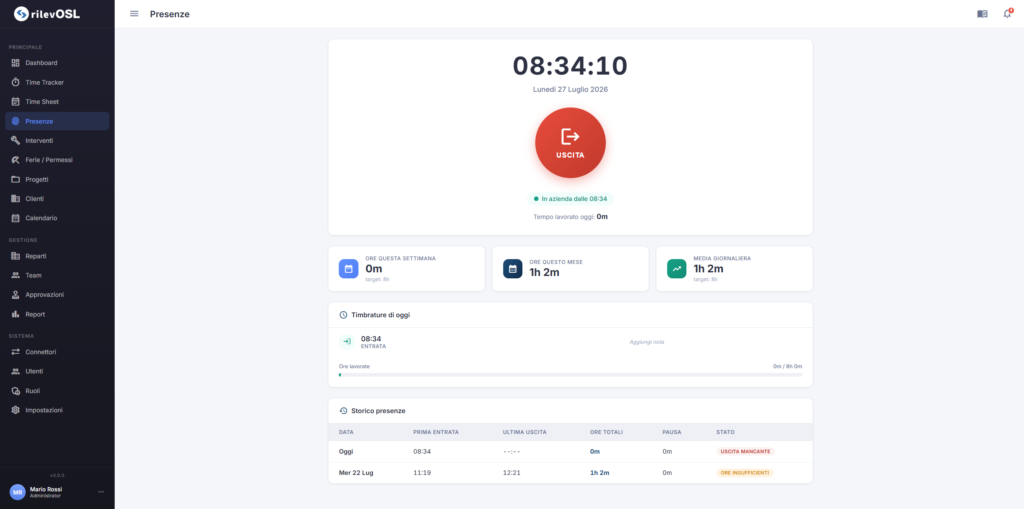
Task: Click the green daily average trend icon
Action: click(677, 269)
